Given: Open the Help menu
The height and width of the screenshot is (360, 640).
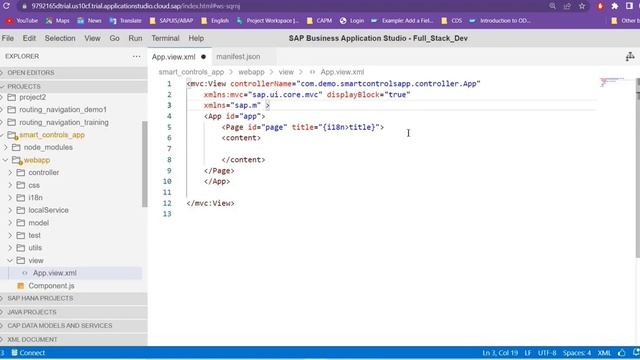Looking at the screenshot, I should tap(196, 38).
